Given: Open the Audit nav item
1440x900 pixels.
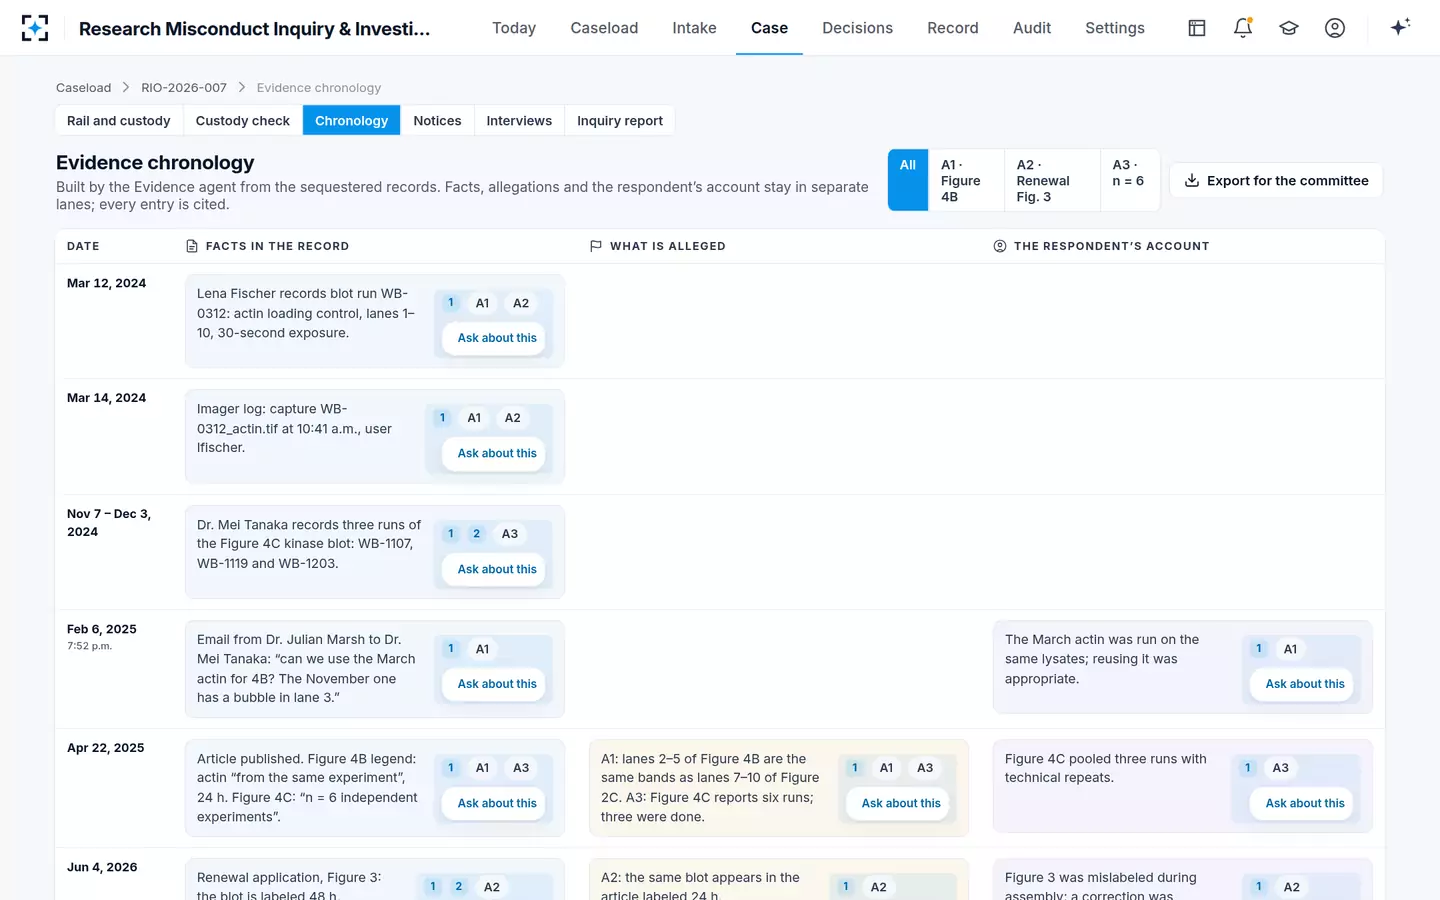Looking at the screenshot, I should (x=1032, y=28).
